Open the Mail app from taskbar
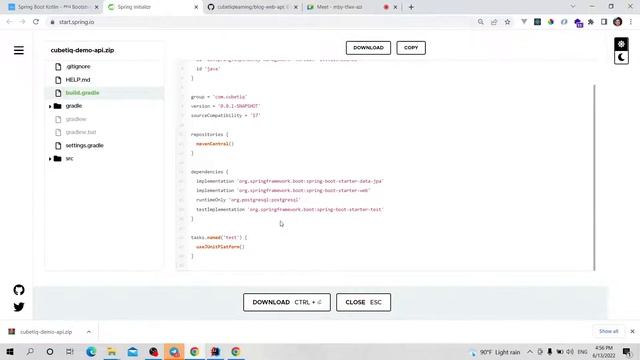The width and height of the screenshot is (640, 360). pyautogui.click(x=133, y=351)
